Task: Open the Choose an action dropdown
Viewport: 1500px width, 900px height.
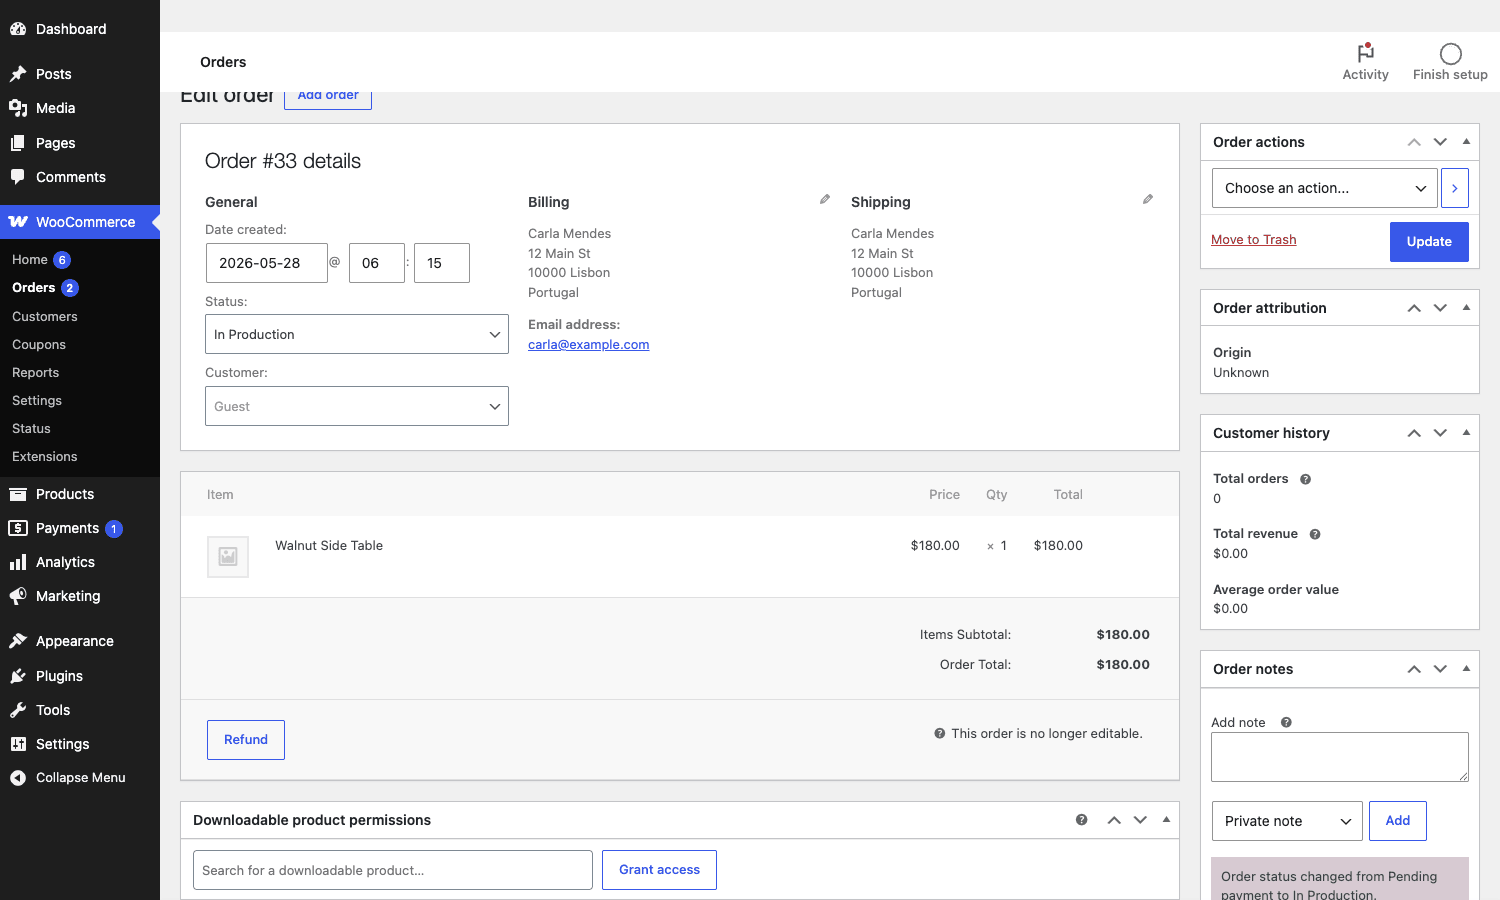Action: point(1324,188)
